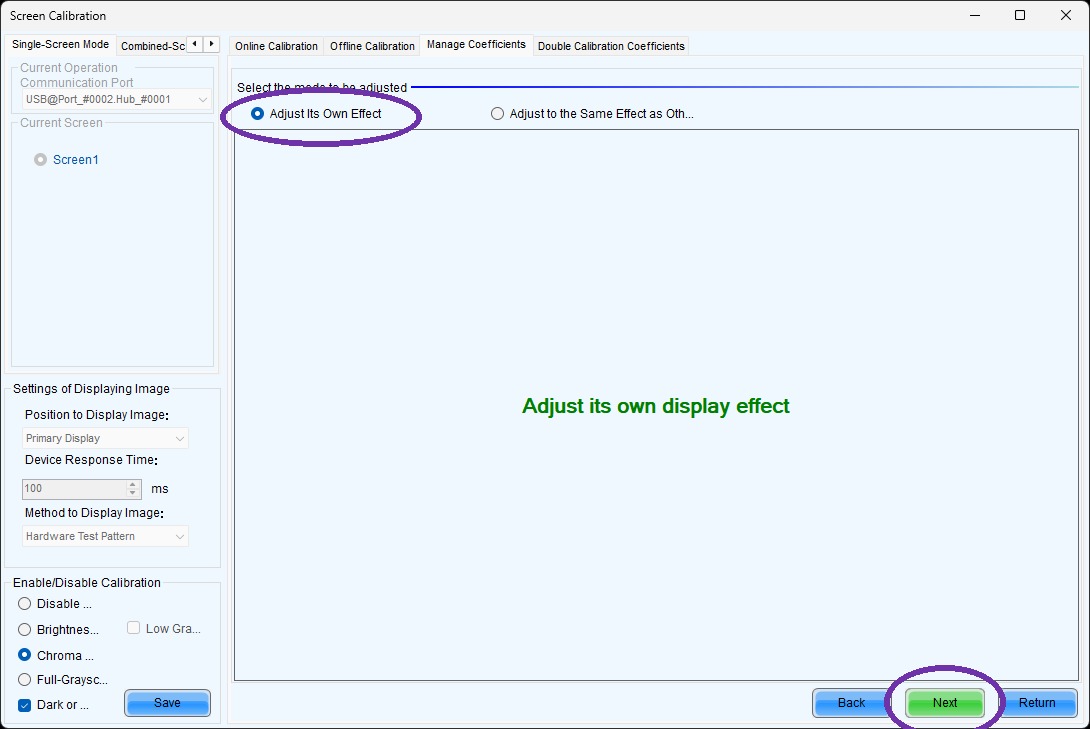Image resolution: width=1090 pixels, height=729 pixels.
Task: Click the Return button
Action: (x=1037, y=703)
